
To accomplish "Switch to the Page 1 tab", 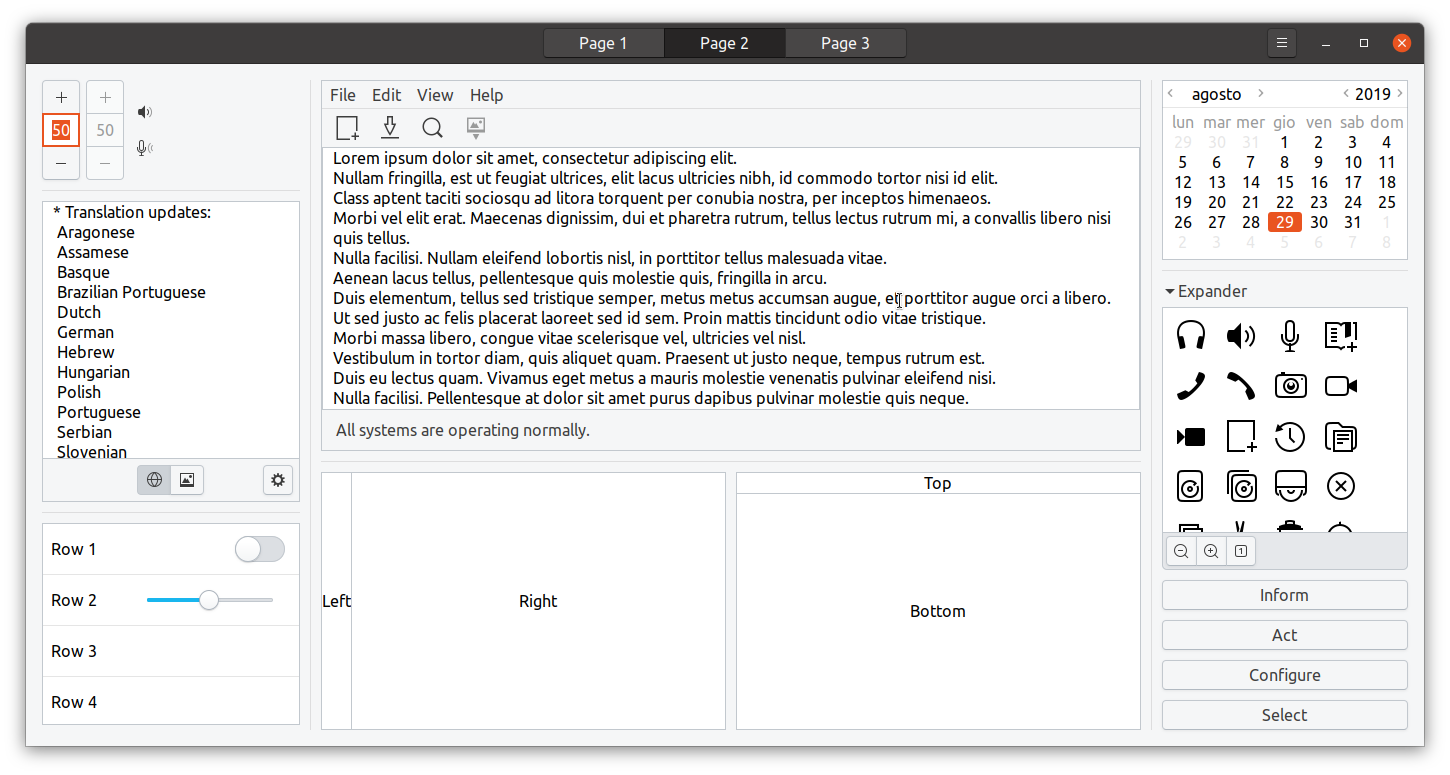I will (x=603, y=43).
